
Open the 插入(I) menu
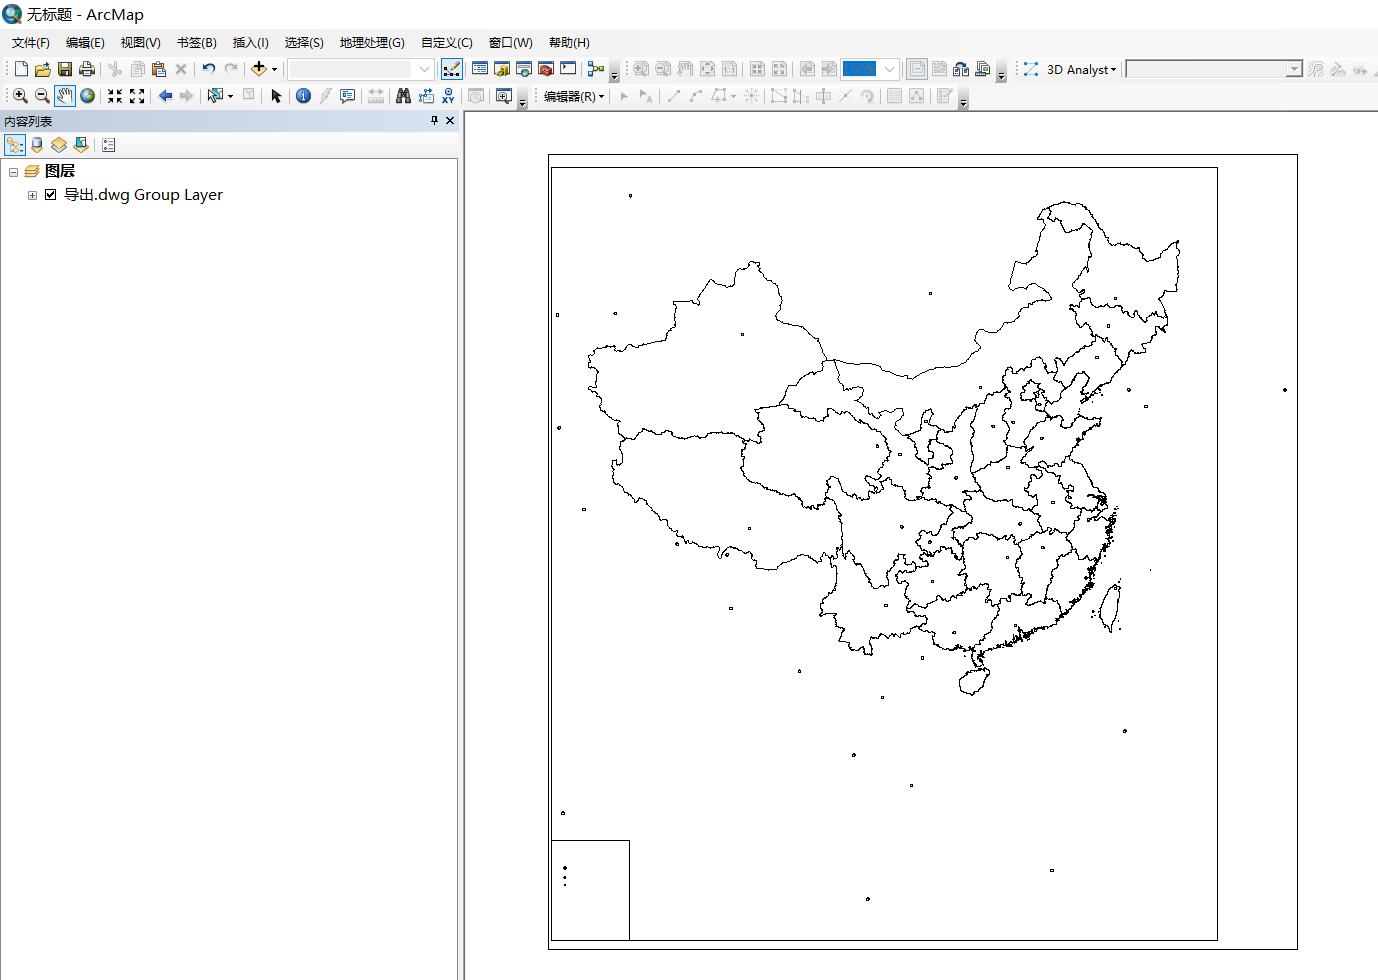(x=250, y=43)
